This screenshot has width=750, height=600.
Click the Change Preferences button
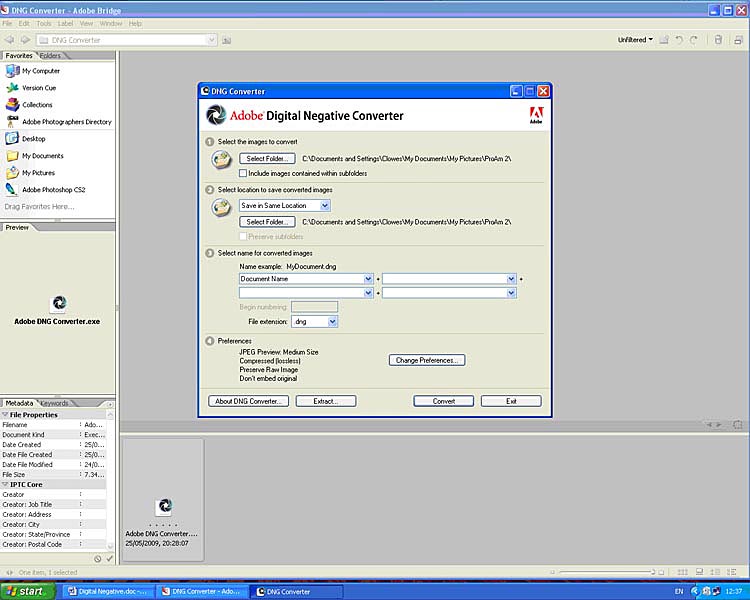pyautogui.click(x=427, y=360)
